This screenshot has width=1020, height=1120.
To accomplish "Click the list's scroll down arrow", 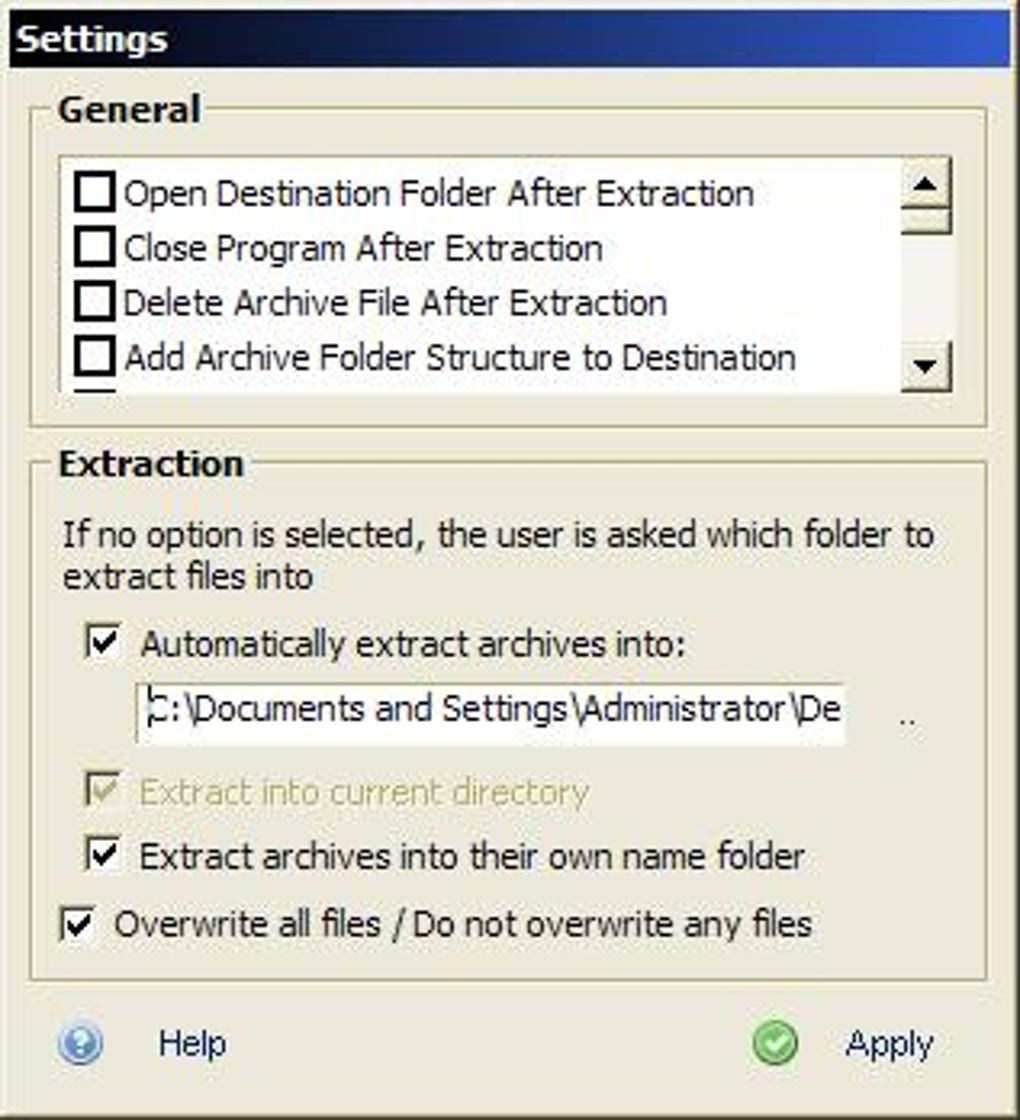I will pos(925,366).
